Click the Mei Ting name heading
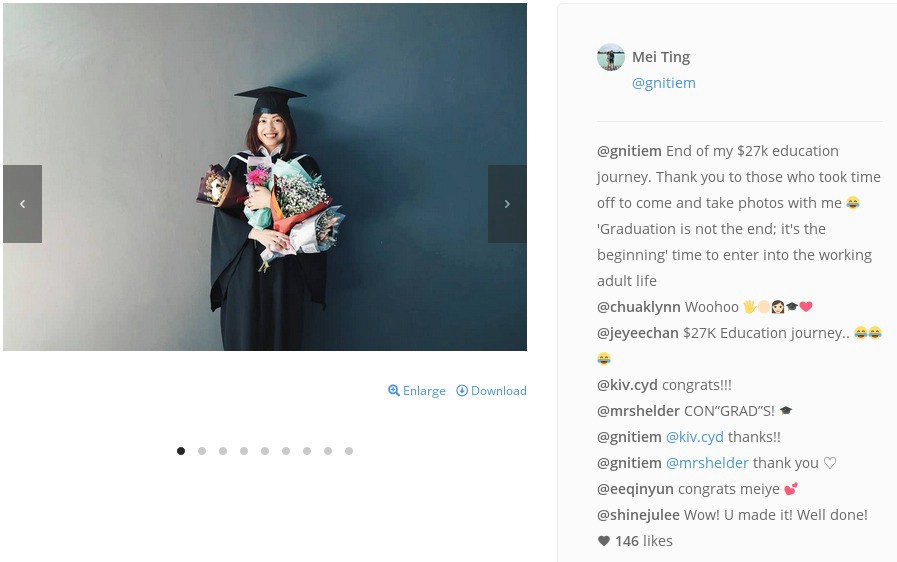The image size is (897, 562). [661, 57]
